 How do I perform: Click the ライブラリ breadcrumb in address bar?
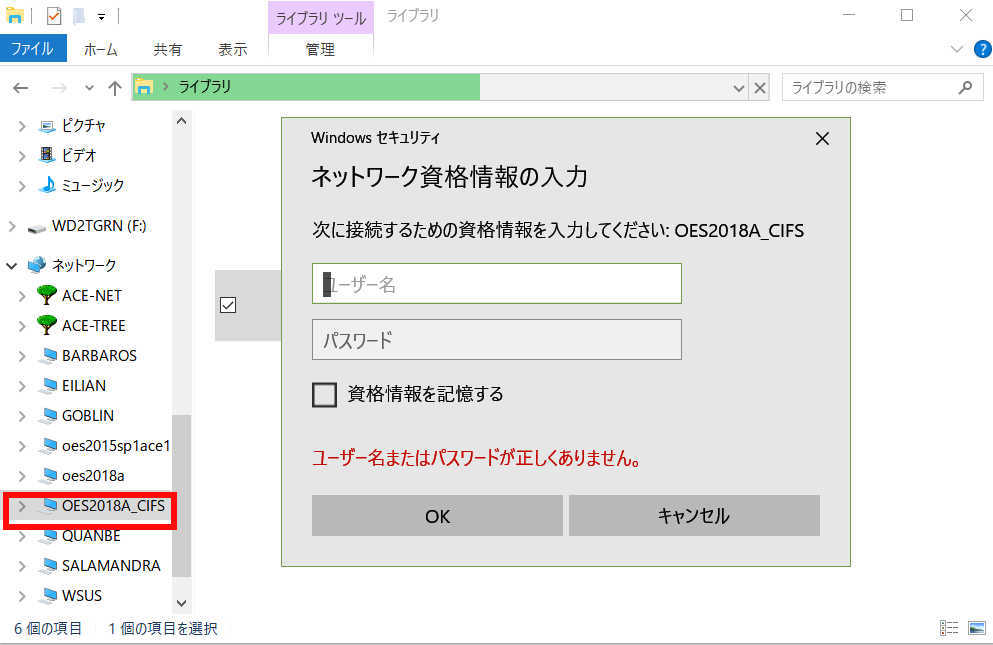(205, 87)
